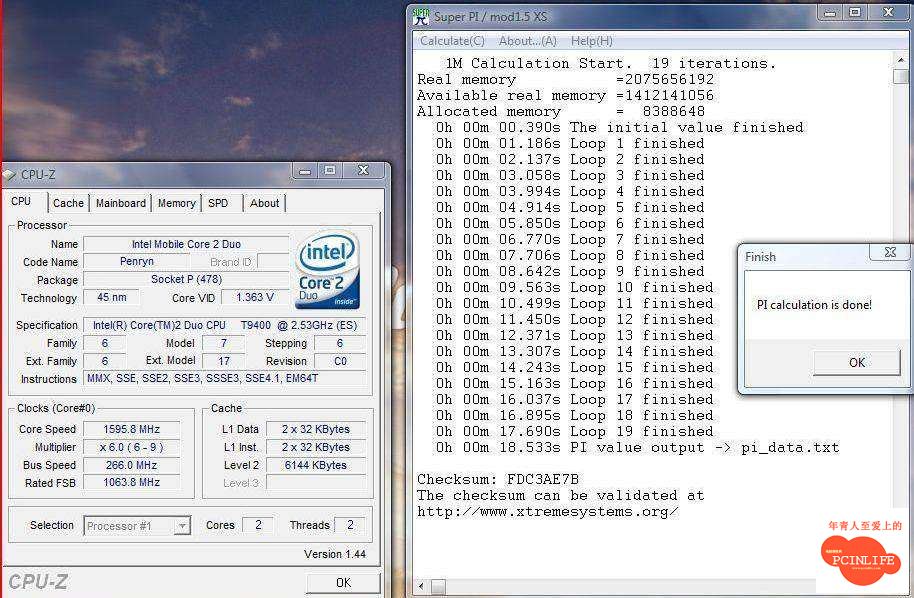Image resolution: width=914 pixels, height=598 pixels.
Task: Click OK in the Finish dialog
Action: (x=857, y=363)
